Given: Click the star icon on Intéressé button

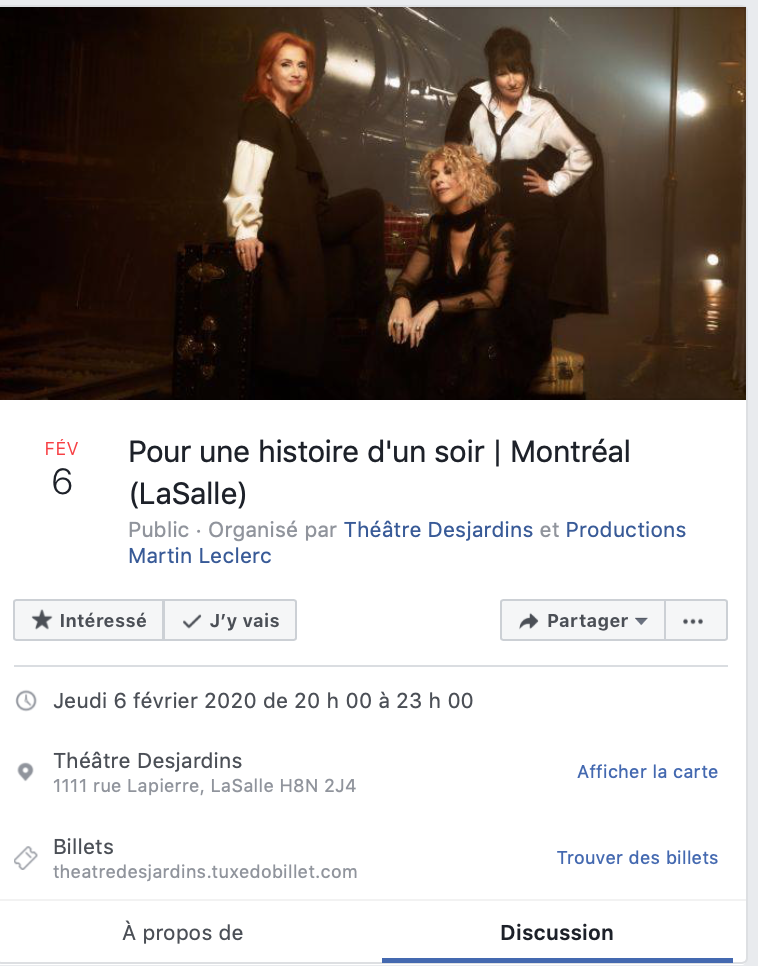Looking at the screenshot, I should click(42, 620).
